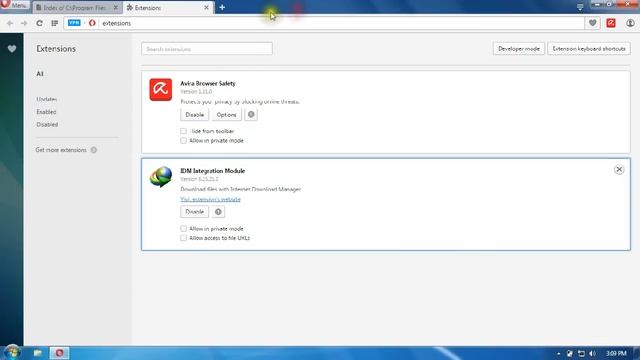Click the icon beside Get more extensions
The image size is (640, 360).
point(94,150)
